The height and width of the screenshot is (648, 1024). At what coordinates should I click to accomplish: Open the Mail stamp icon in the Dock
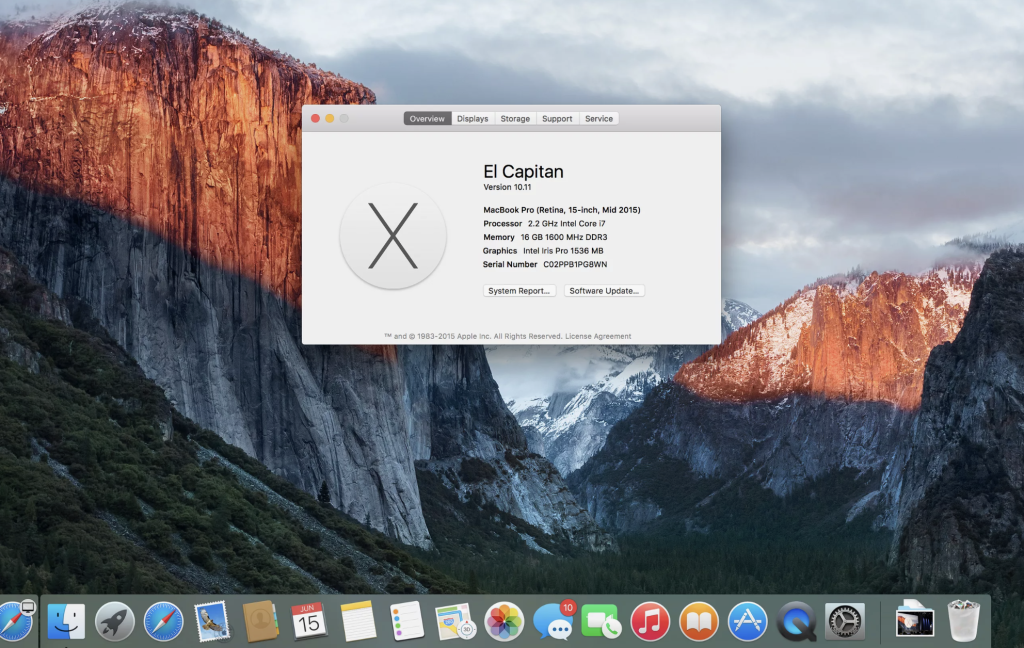pos(212,621)
